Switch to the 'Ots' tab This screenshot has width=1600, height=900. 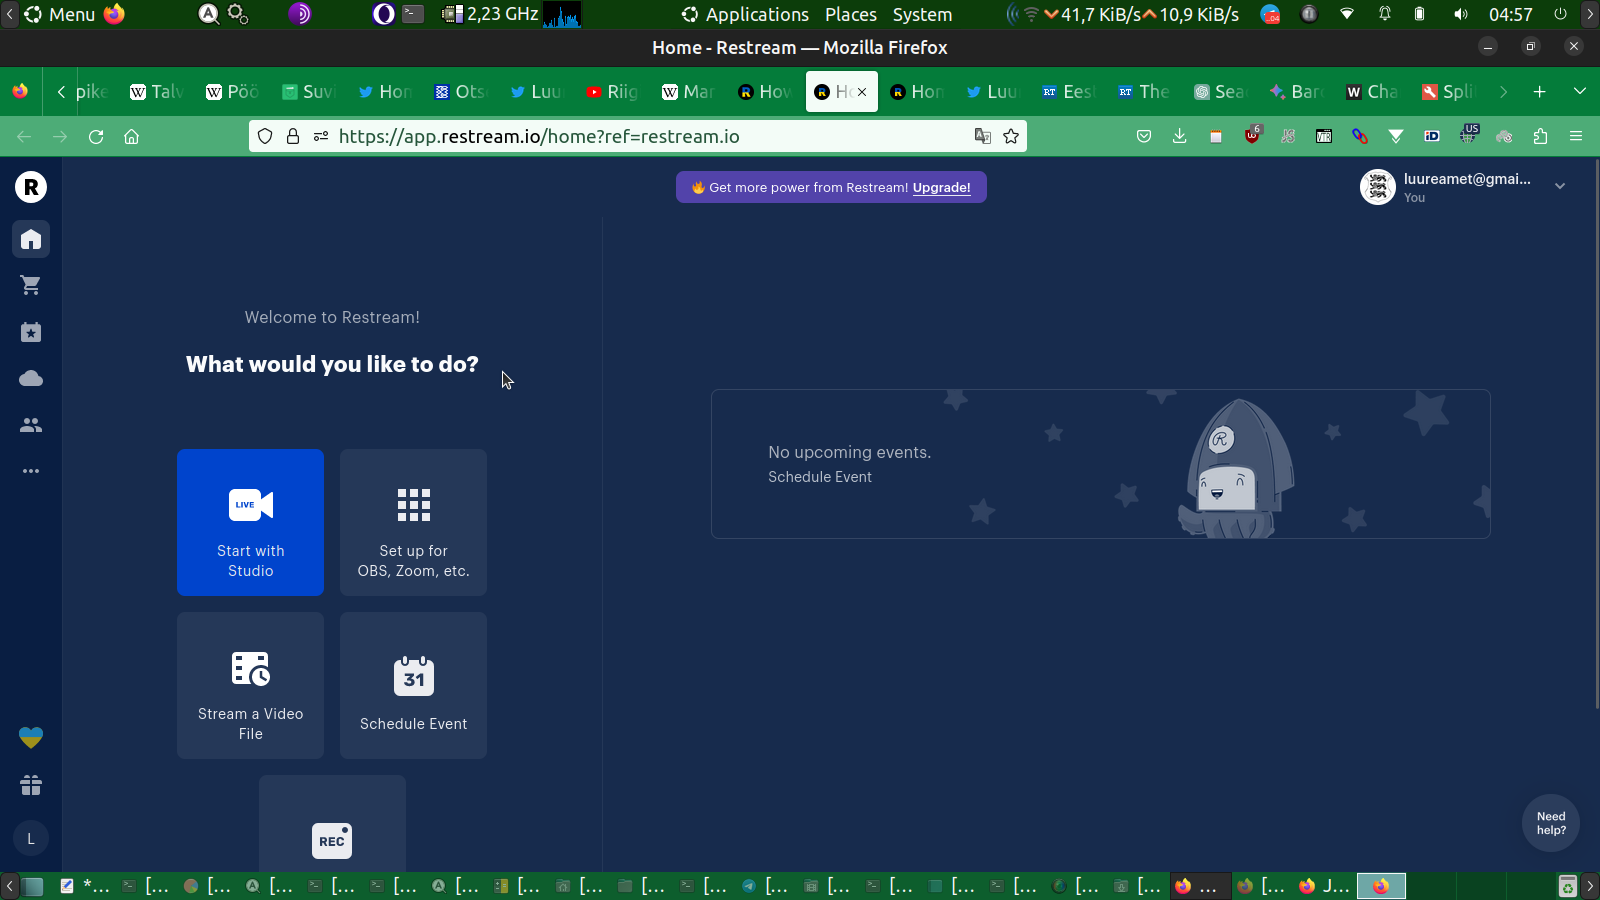click(x=460, y=92)
